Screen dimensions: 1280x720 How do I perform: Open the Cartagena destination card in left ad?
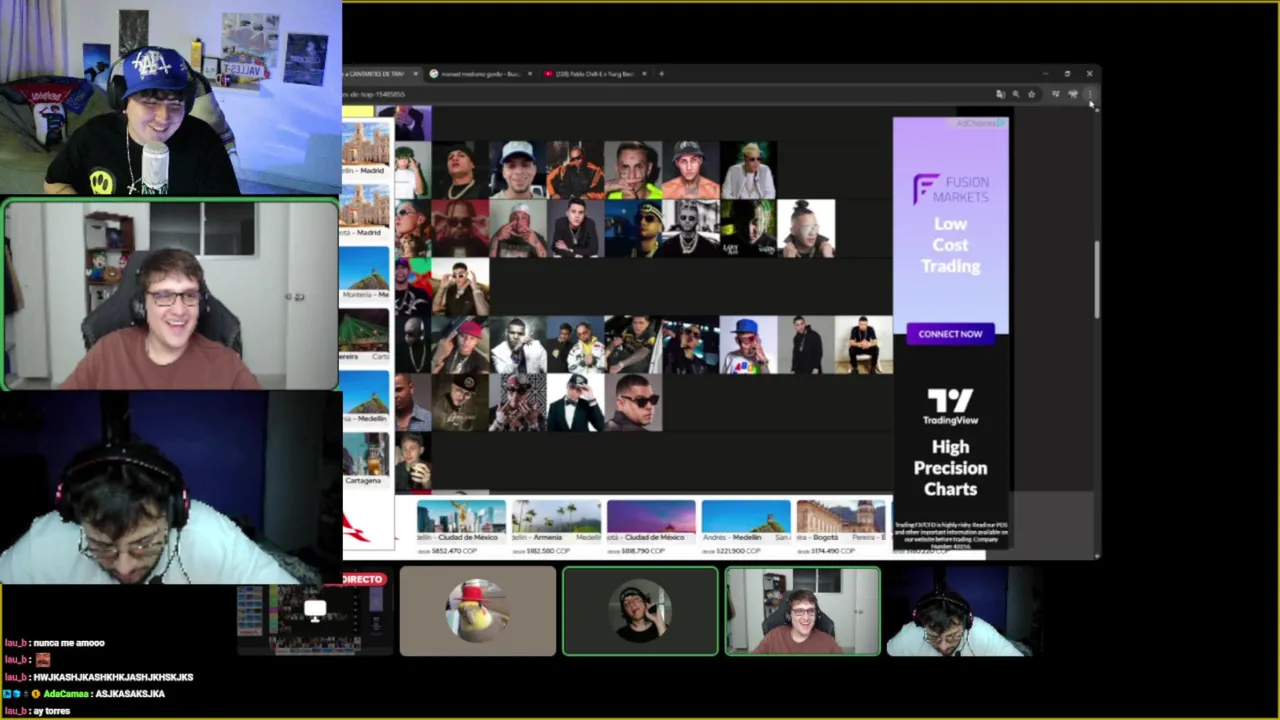[365, 459]
